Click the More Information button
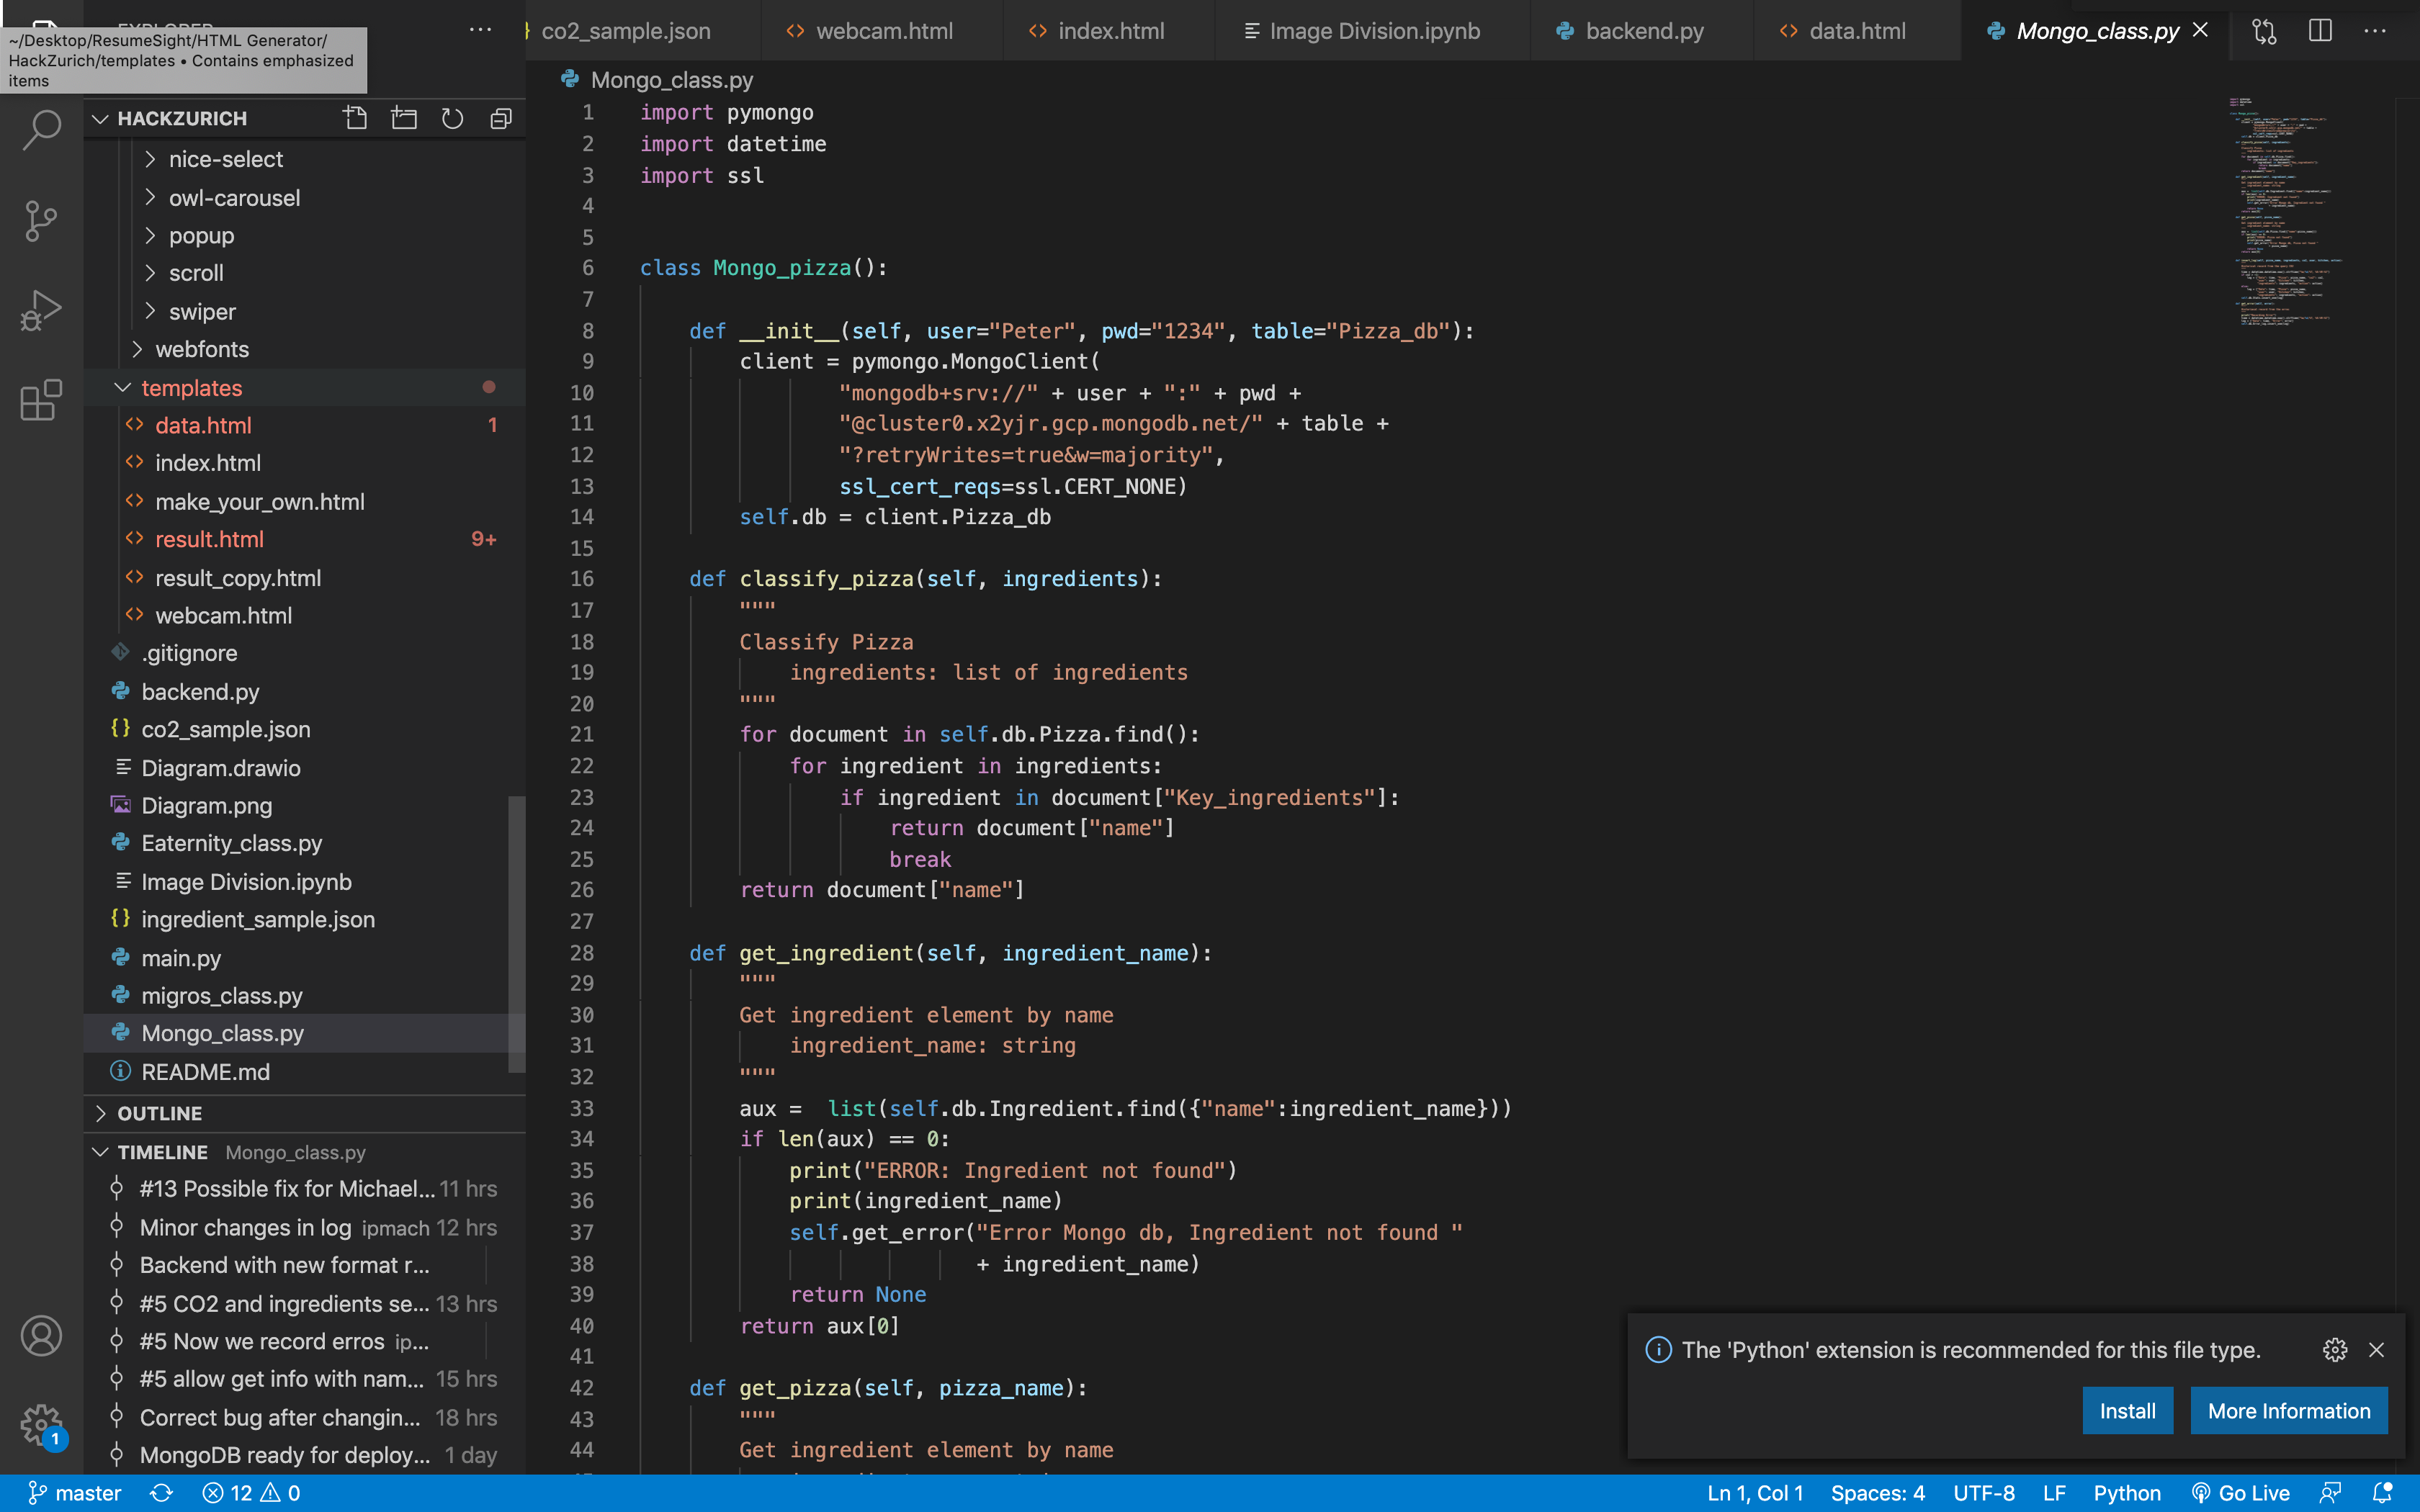This screenshot has width=2420, height=1512. (2288, 1410)
